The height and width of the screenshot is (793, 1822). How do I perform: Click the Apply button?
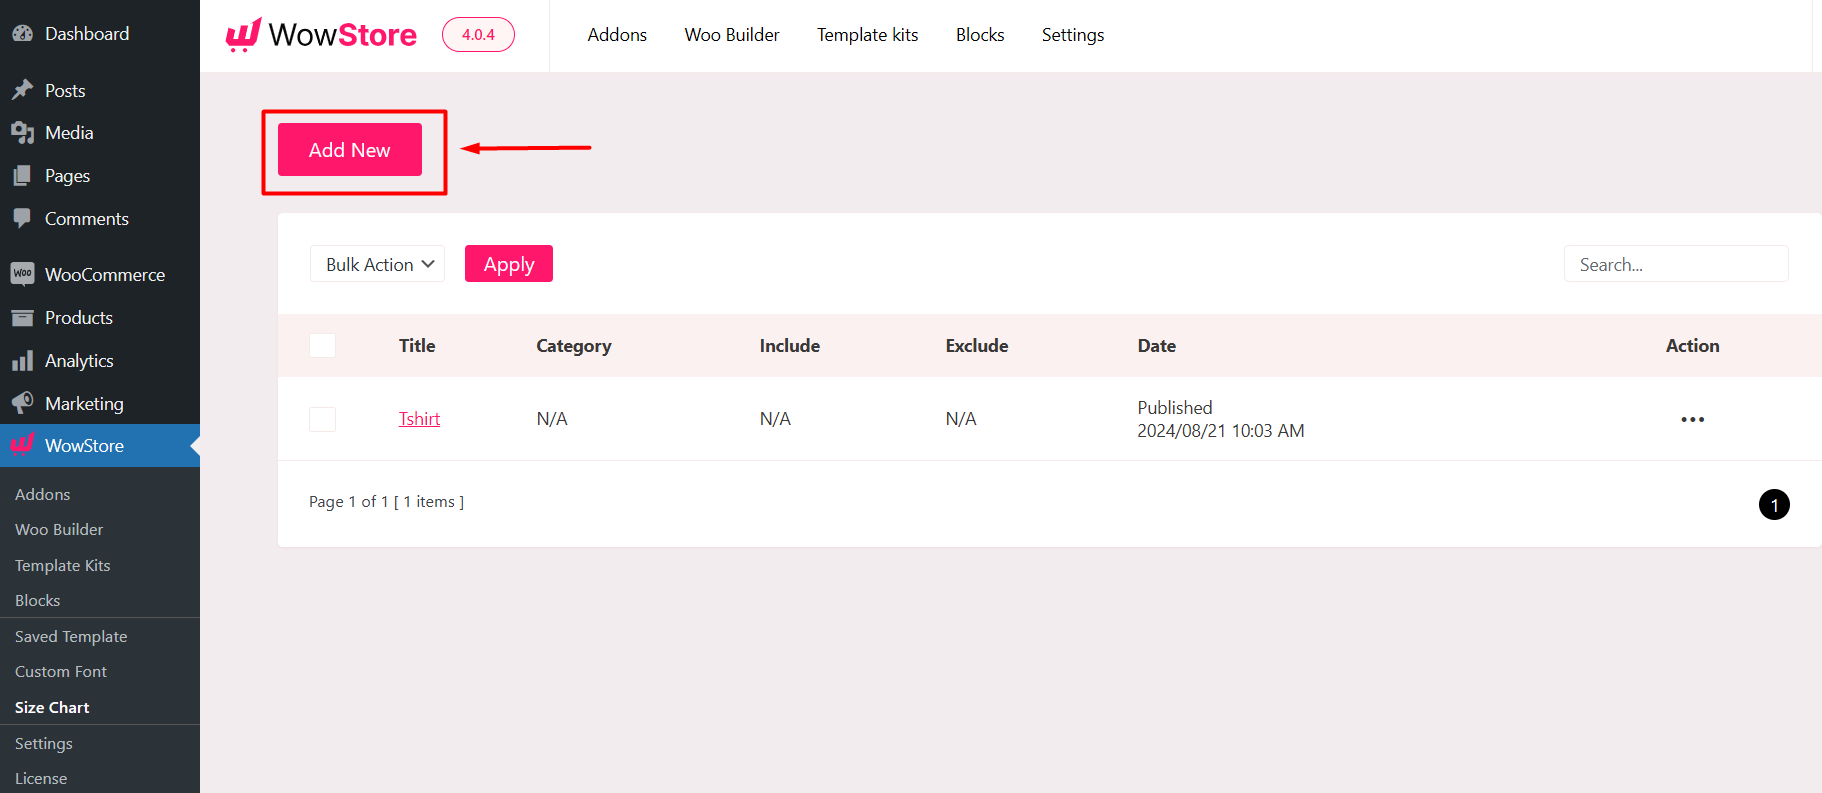coord(509,264)
